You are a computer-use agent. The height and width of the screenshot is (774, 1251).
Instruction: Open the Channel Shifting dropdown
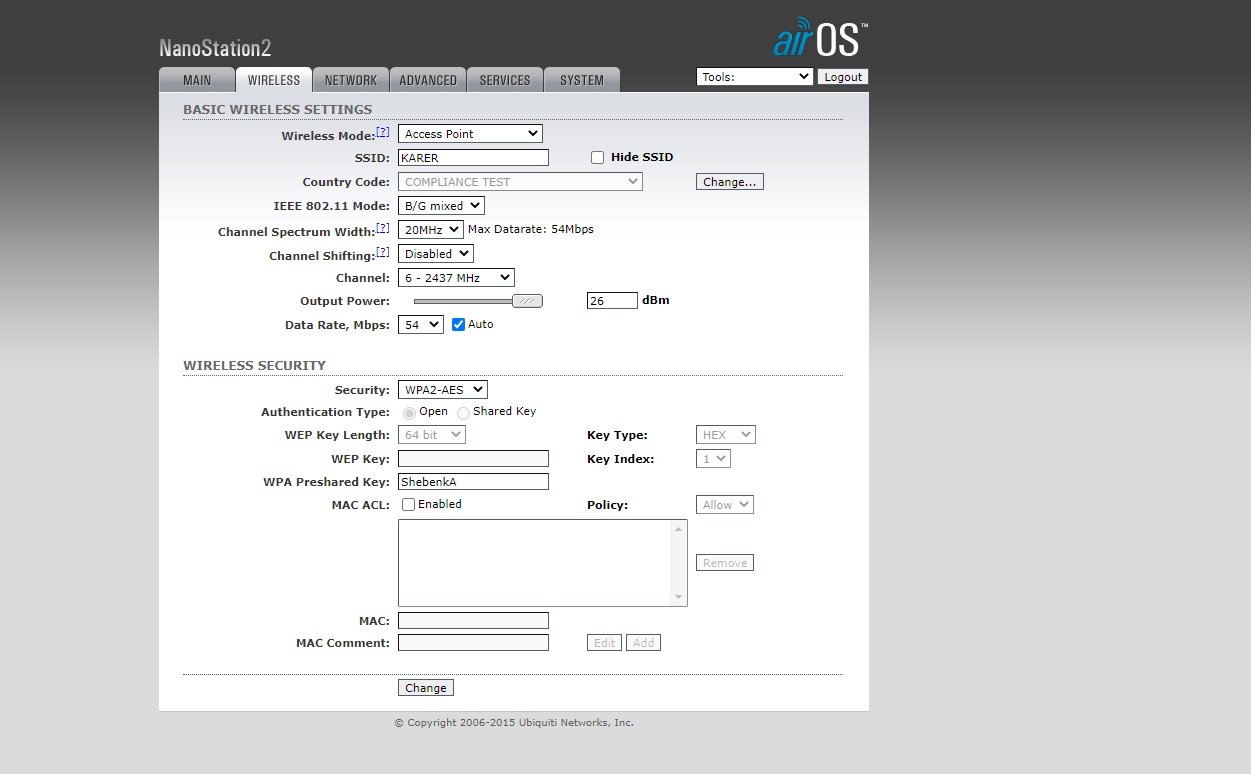point(435,254)
